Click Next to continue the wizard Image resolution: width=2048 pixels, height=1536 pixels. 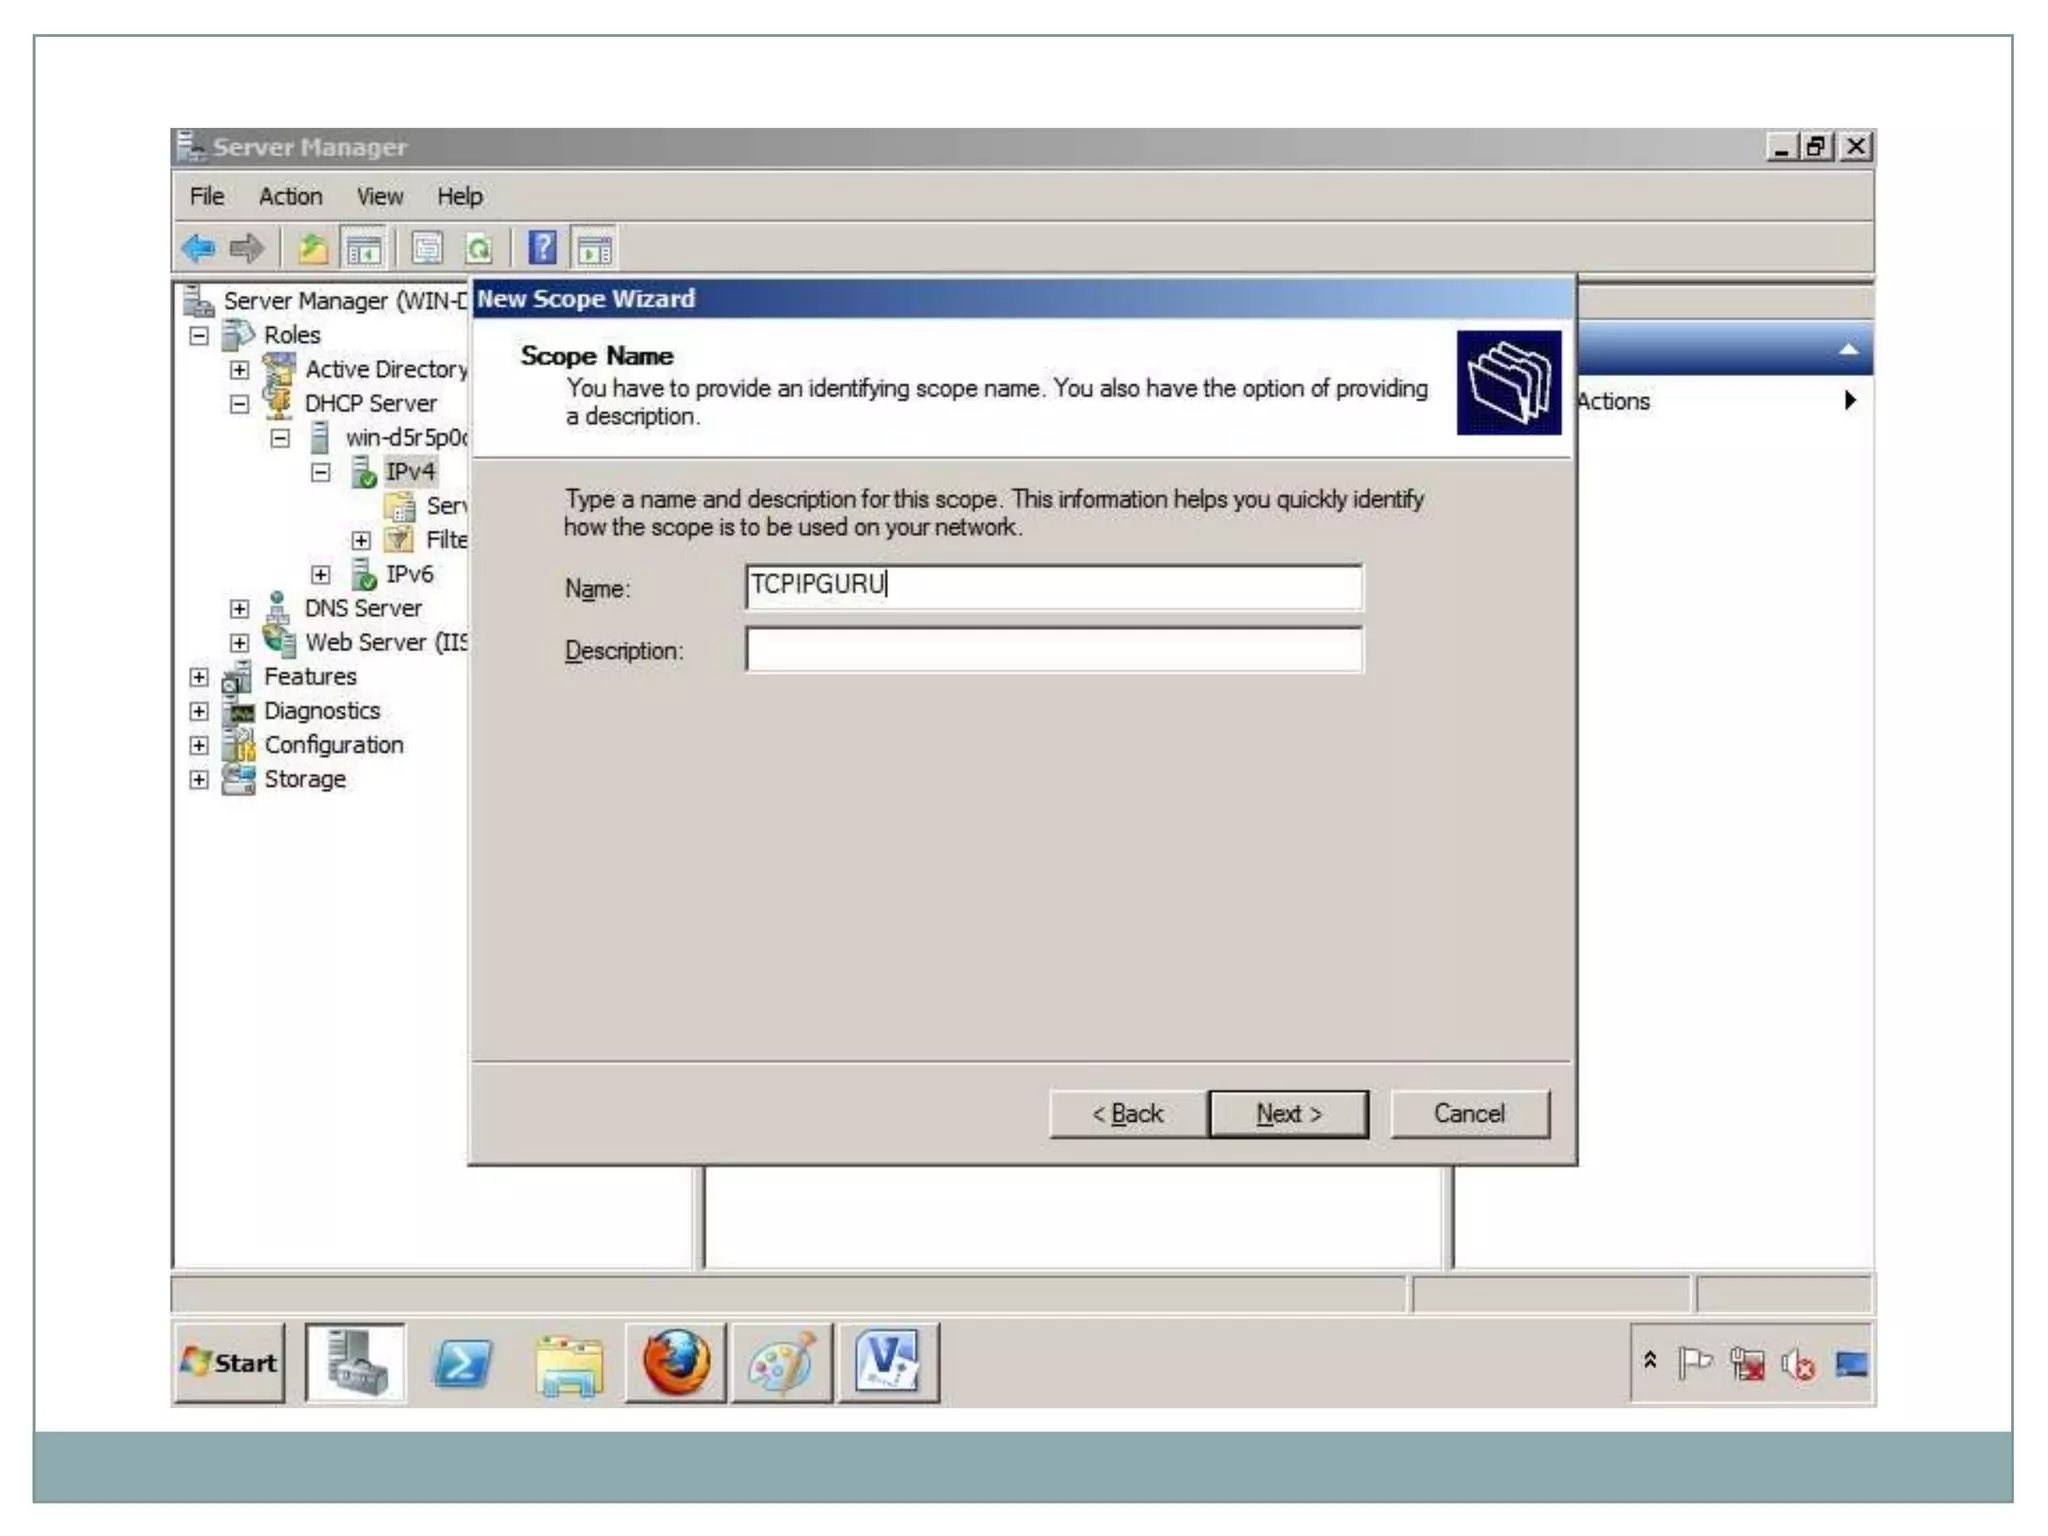coord(1289,1113)
